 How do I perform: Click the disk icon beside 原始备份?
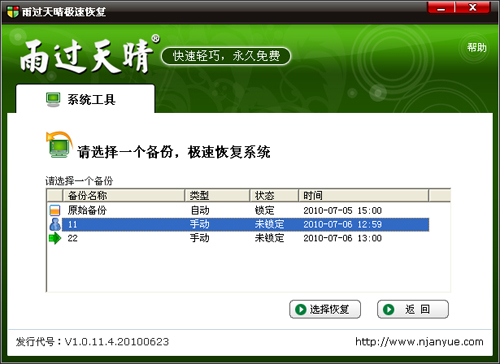[x=55, y=210]
